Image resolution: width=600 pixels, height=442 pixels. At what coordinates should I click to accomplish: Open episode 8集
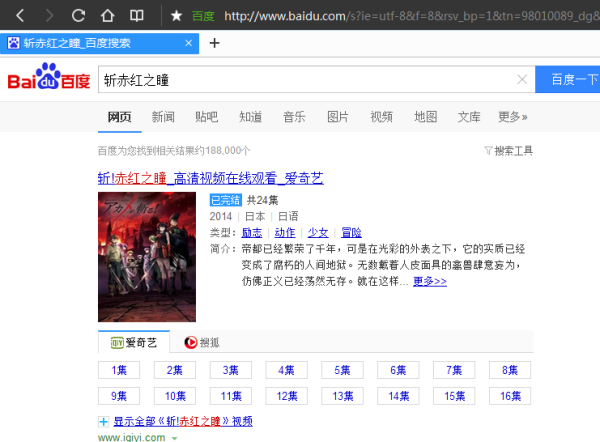click(x=510, y=370)
